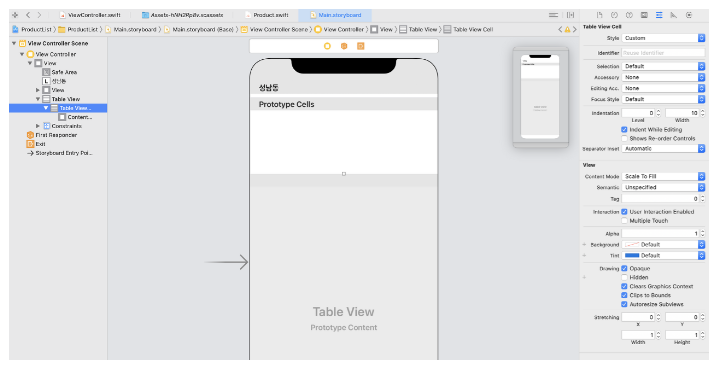Select the View Controller icon in scene dock
Viewport: 718px width, 374px height.
327,46
